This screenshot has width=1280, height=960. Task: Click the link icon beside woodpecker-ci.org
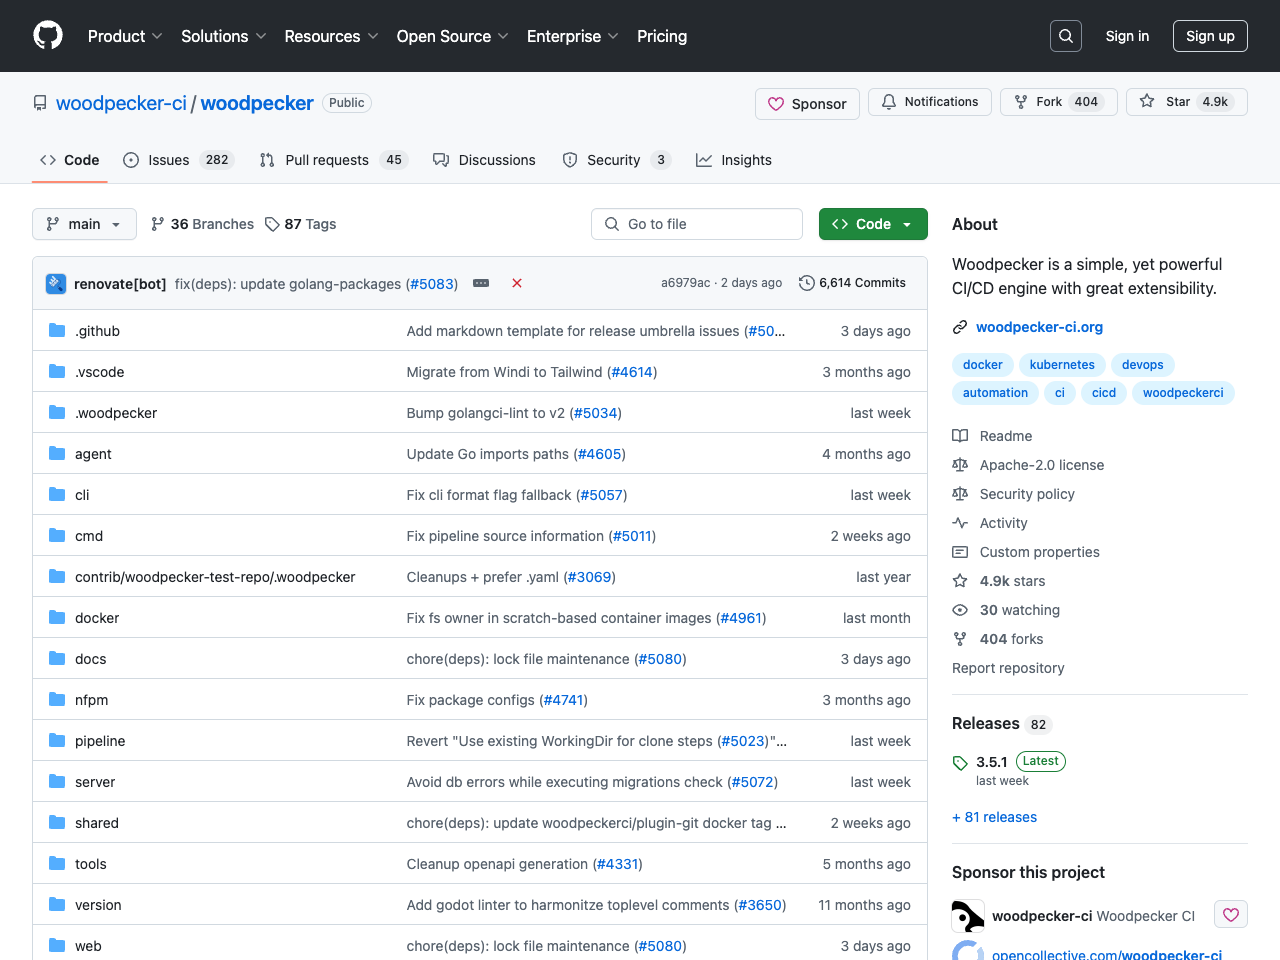[960, 327]
